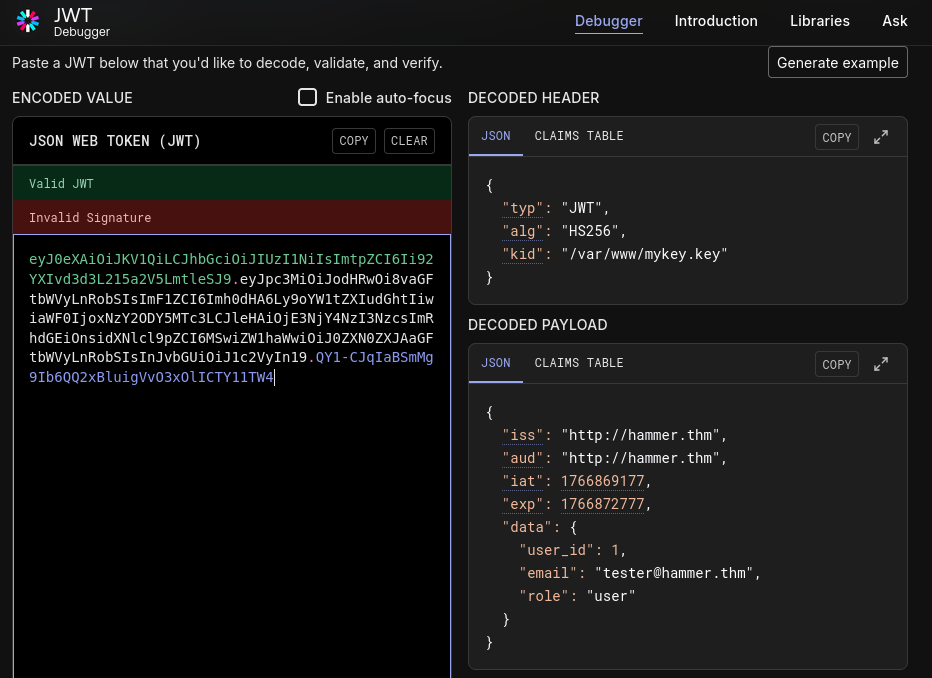
Task: Copy the decoded header JSON
Action: 836,137
